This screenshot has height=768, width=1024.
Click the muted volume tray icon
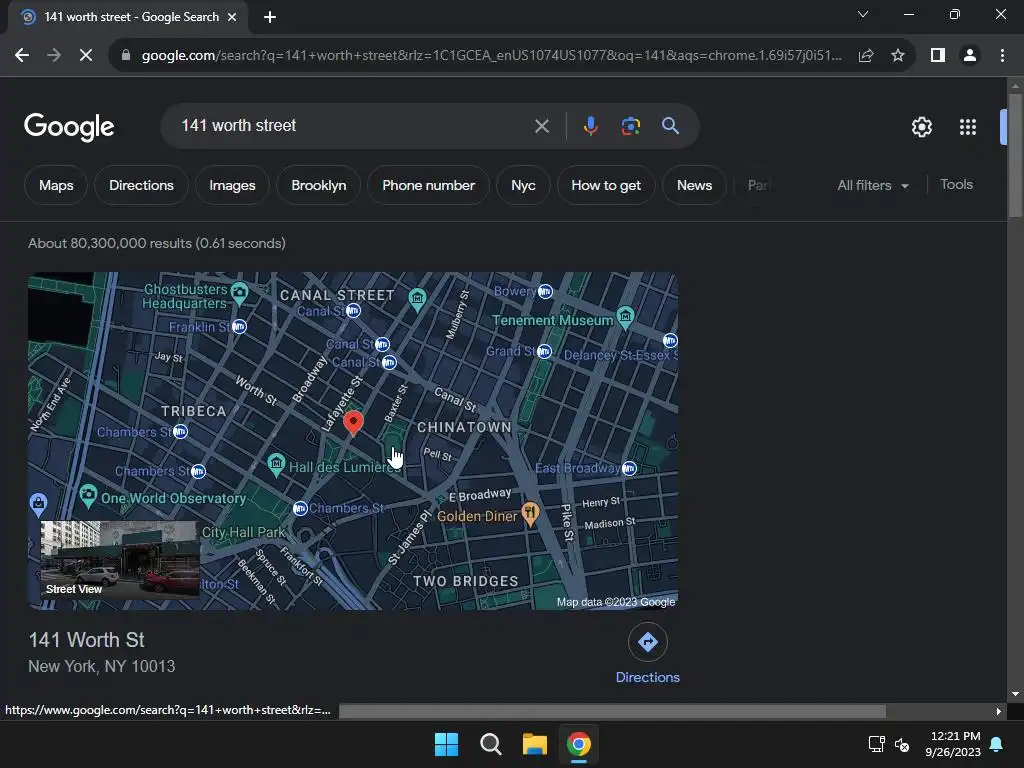[902, 744]
